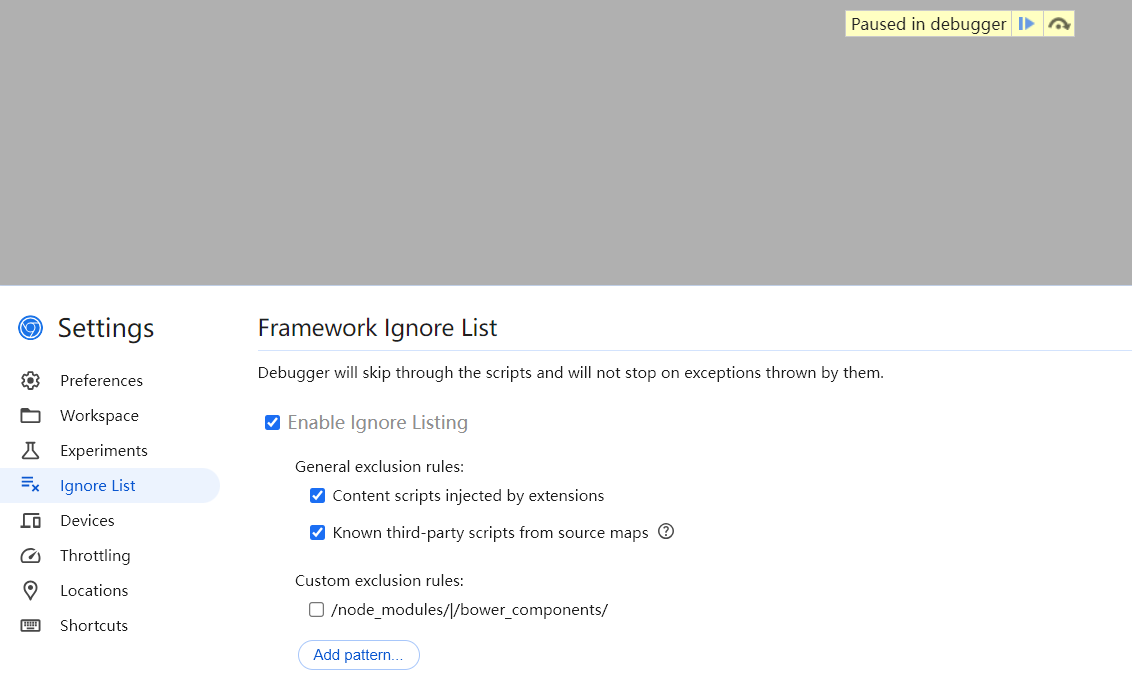This screenshot has height=680, width=1132.
Task: Click the Workspace folder icon
Action: 30,416
